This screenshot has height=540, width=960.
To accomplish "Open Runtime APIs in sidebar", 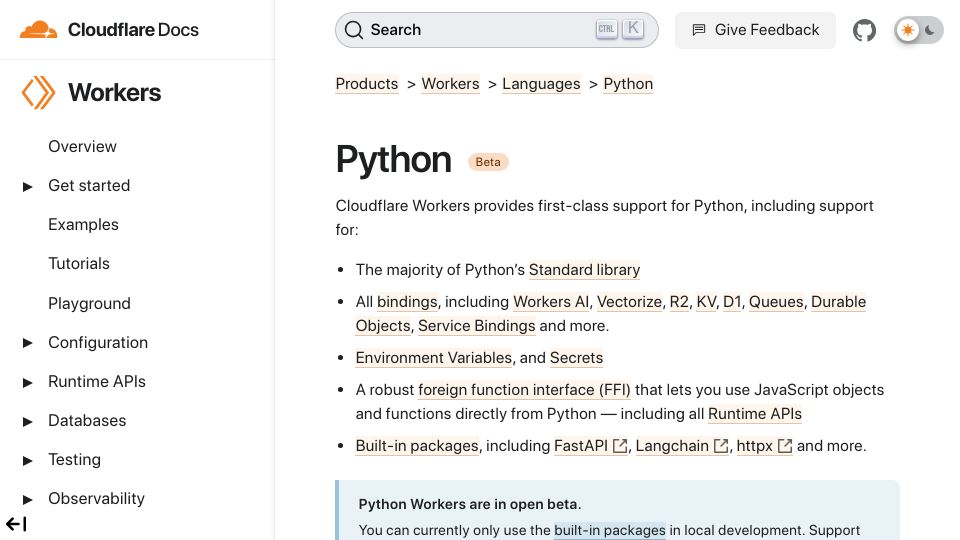I will [x=97, y=381].
